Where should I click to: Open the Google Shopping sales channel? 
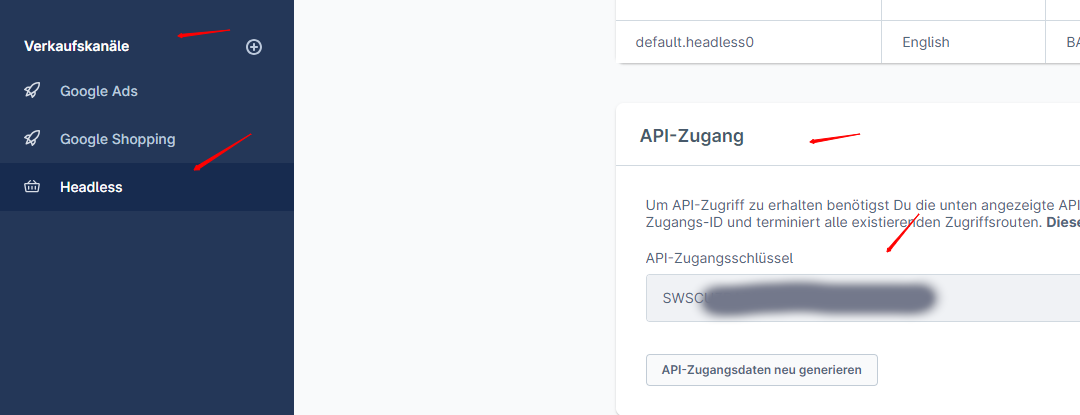click(117, 139)
